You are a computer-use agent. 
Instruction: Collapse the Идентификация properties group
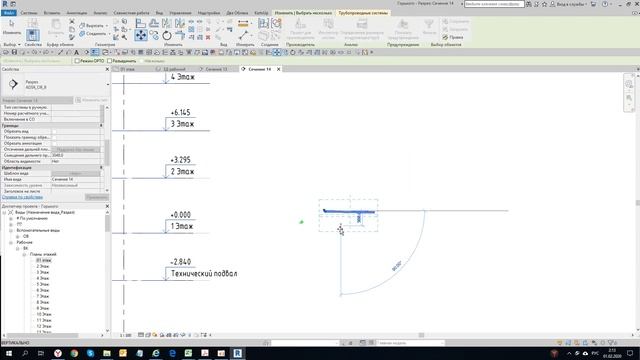pyautogui.click(x=101, y=167)
